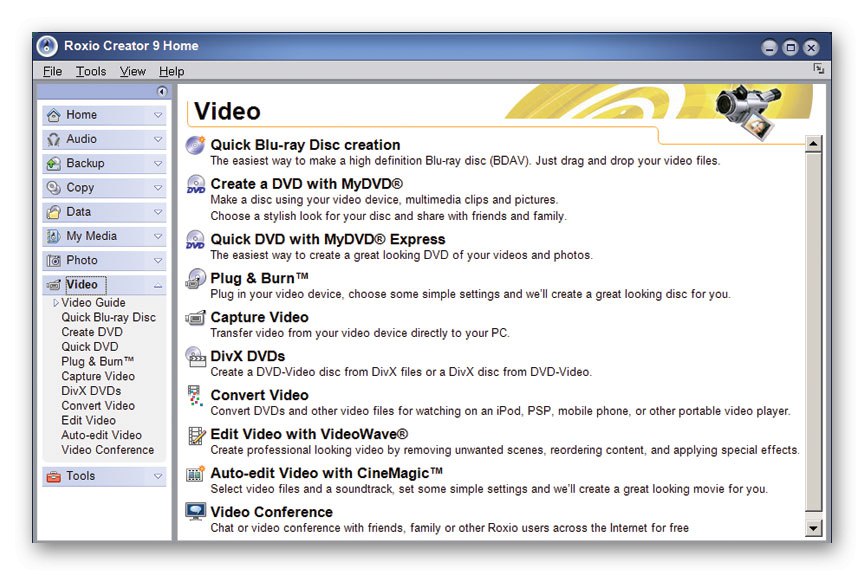Open Video Guide in the sidebar
The image size is (864, 575).
coord(93,303)
